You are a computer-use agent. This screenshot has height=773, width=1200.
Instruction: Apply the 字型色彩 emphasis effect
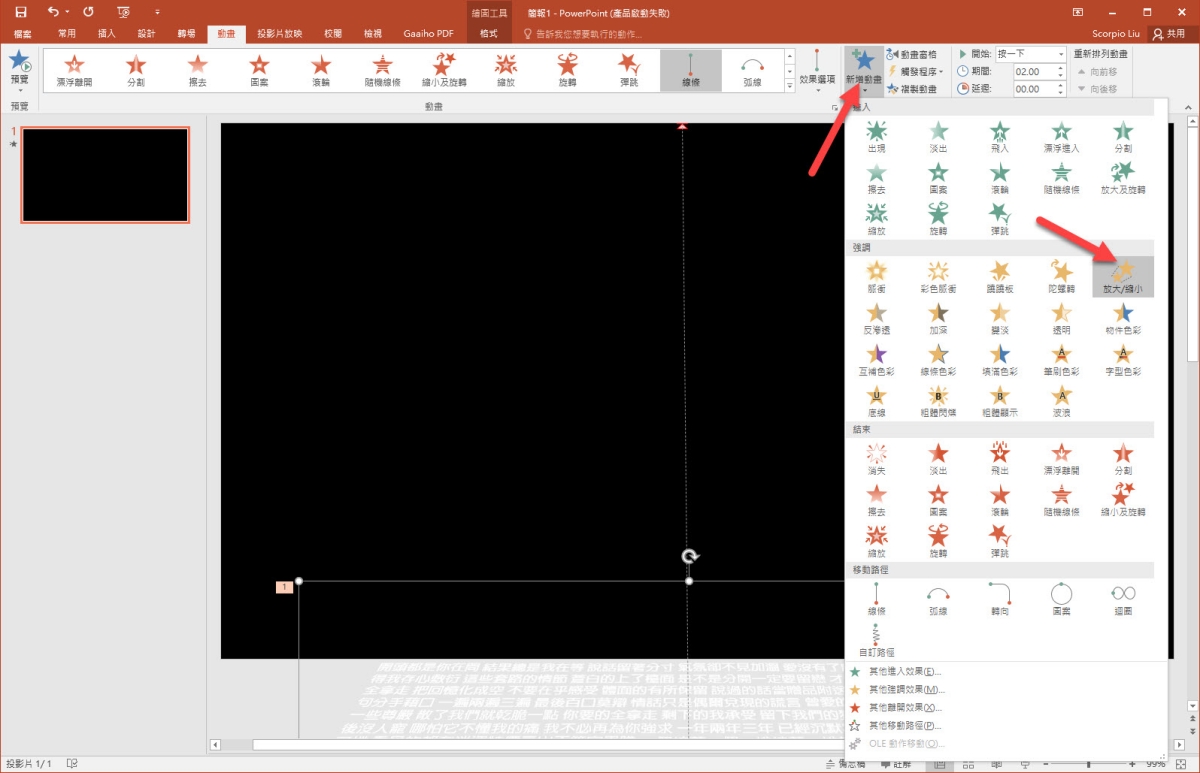click(x=1123, y=359)
